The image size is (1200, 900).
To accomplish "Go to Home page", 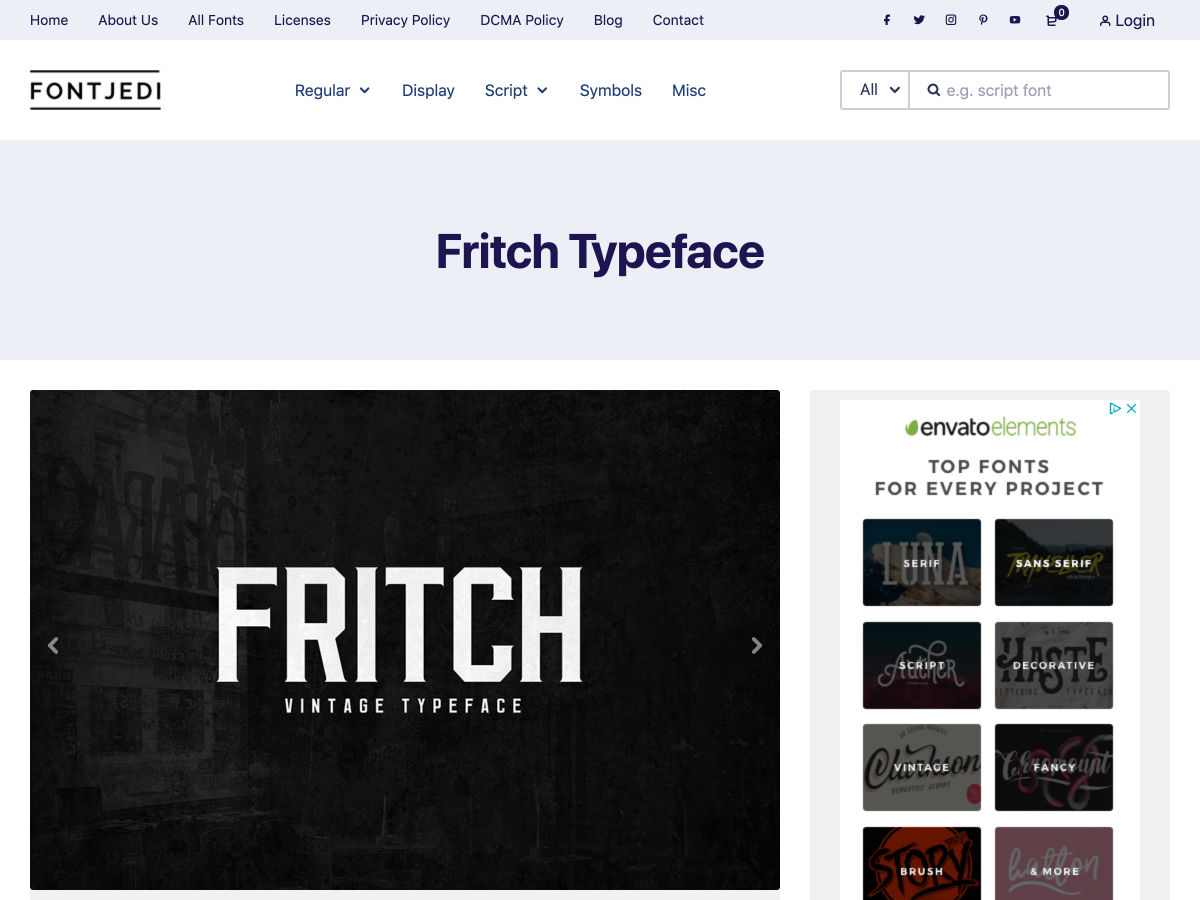I will (49, 20).
